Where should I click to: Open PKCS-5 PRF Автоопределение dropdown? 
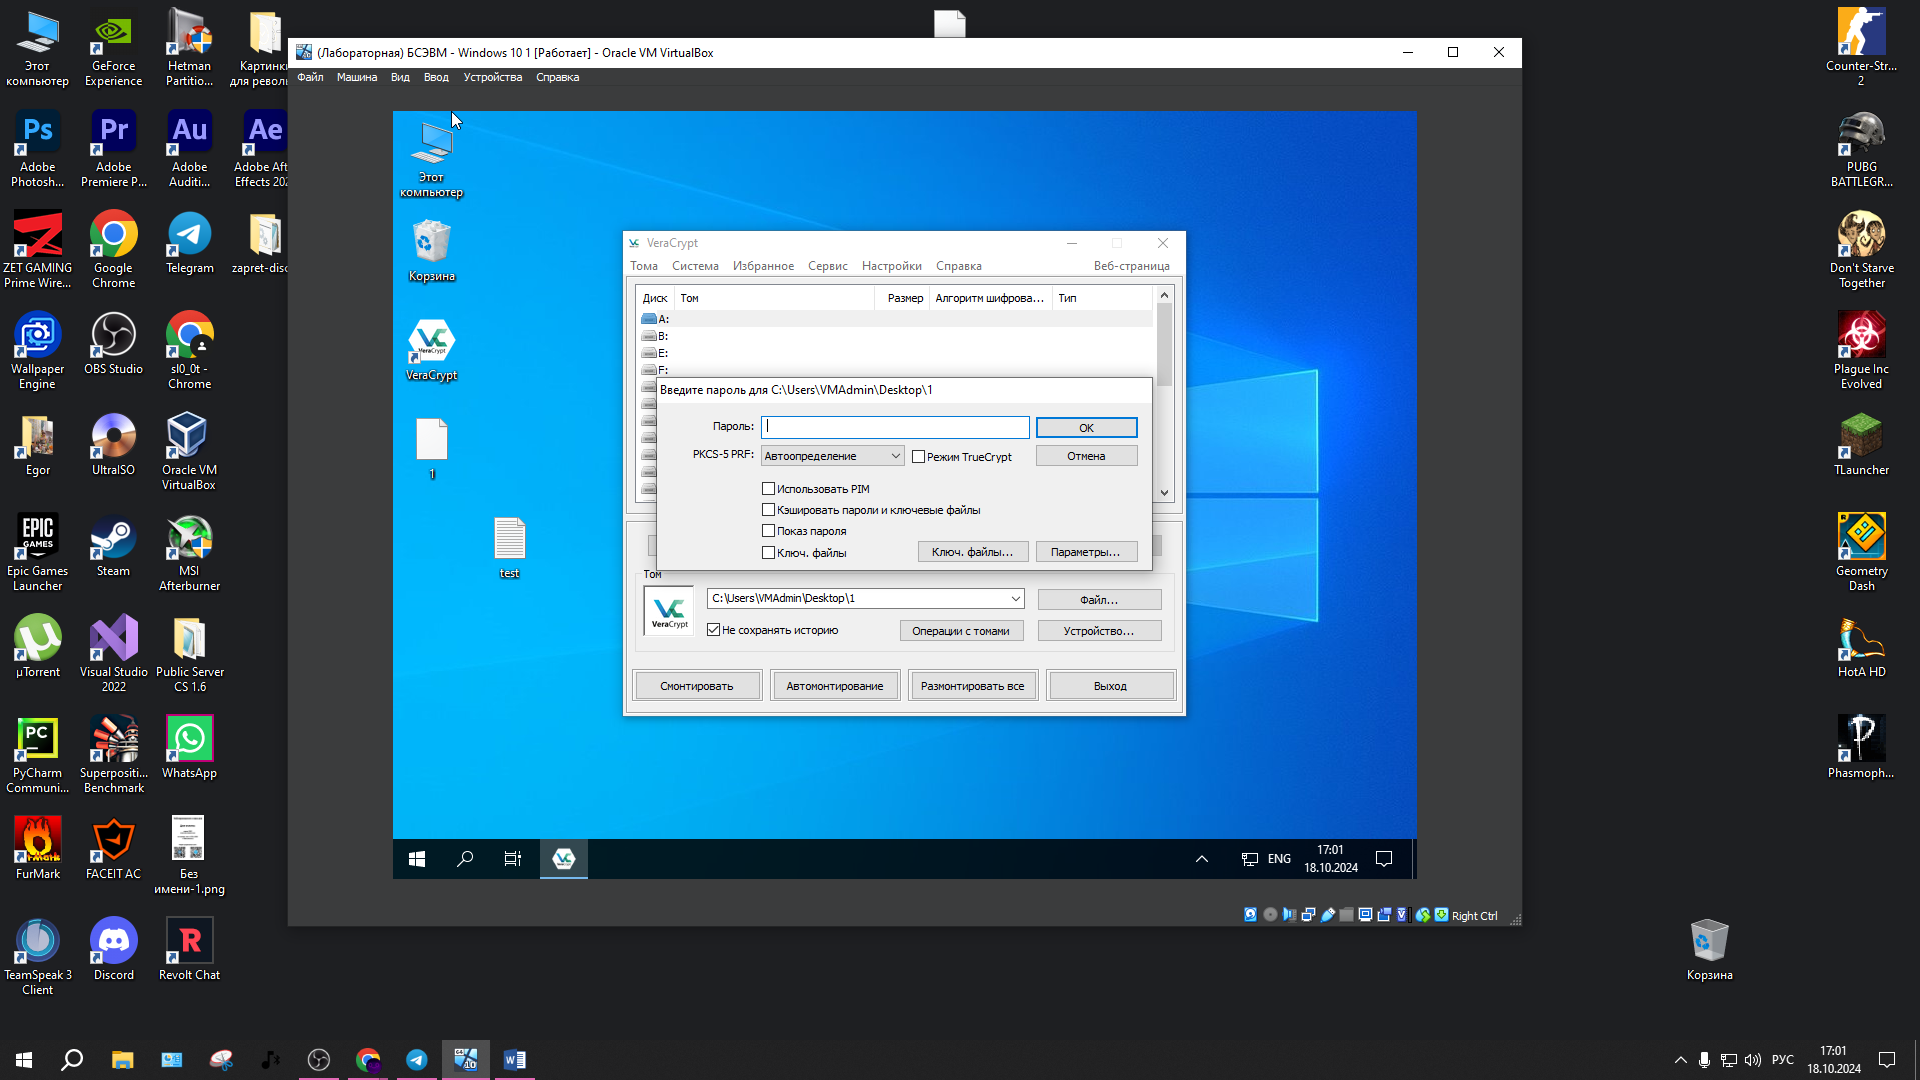click(x=832, y=456)
